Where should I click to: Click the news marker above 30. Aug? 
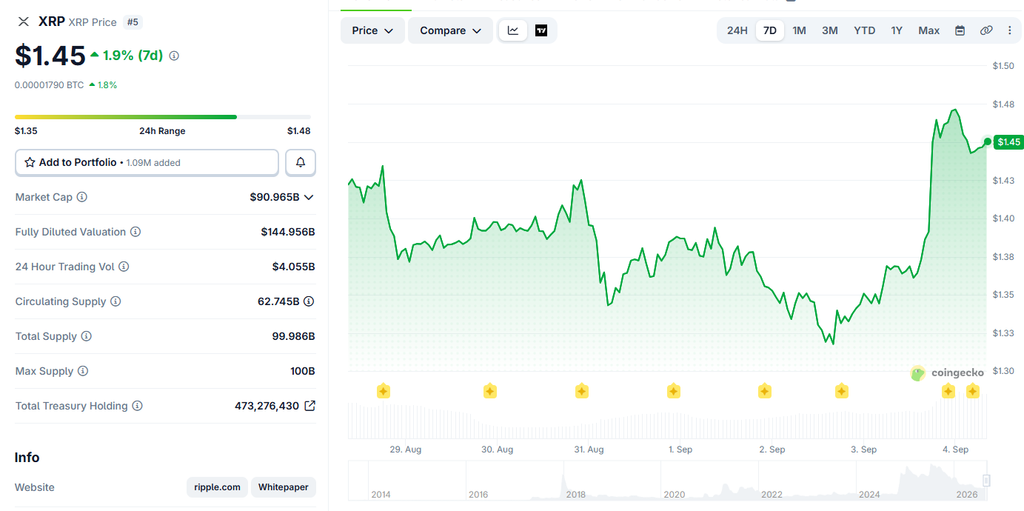tap(490, 391)
